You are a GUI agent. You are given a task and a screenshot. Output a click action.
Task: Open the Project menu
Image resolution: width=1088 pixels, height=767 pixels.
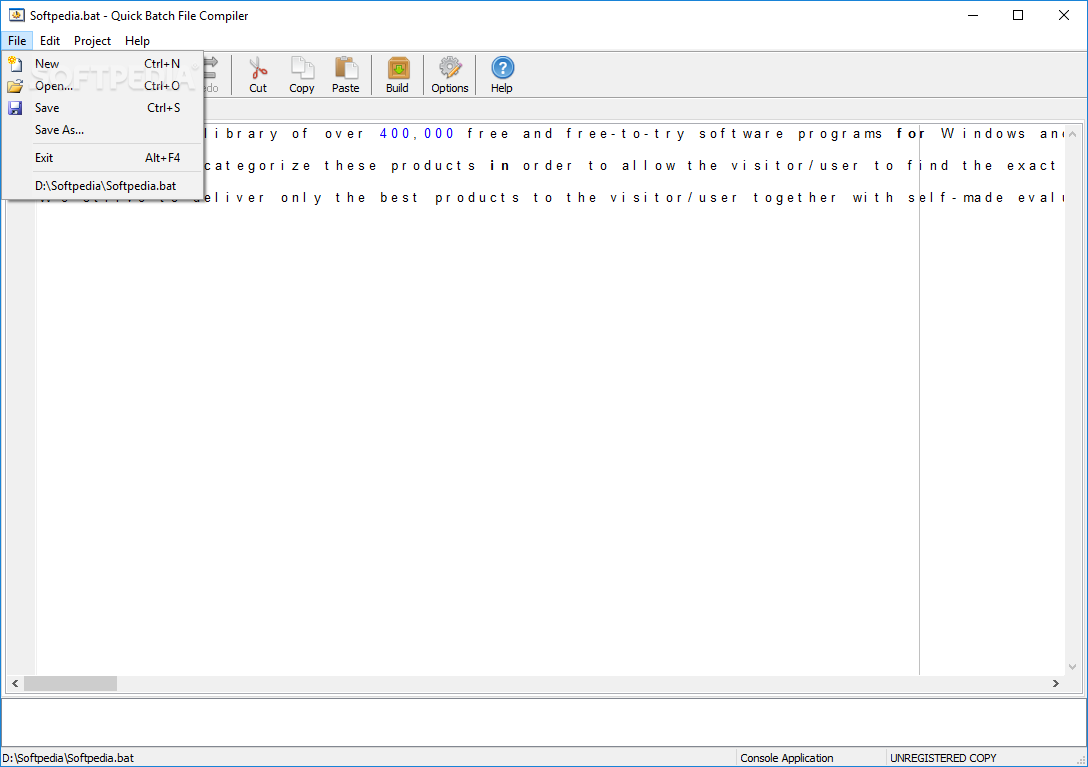(92, 41)
